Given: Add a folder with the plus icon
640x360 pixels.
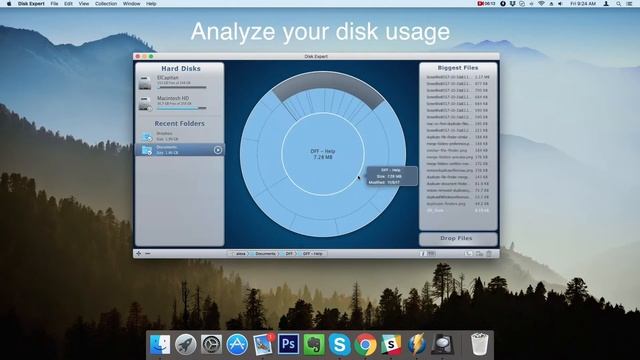Looking at the screenshot, I should pyautogui.click(x=139, y=253).
